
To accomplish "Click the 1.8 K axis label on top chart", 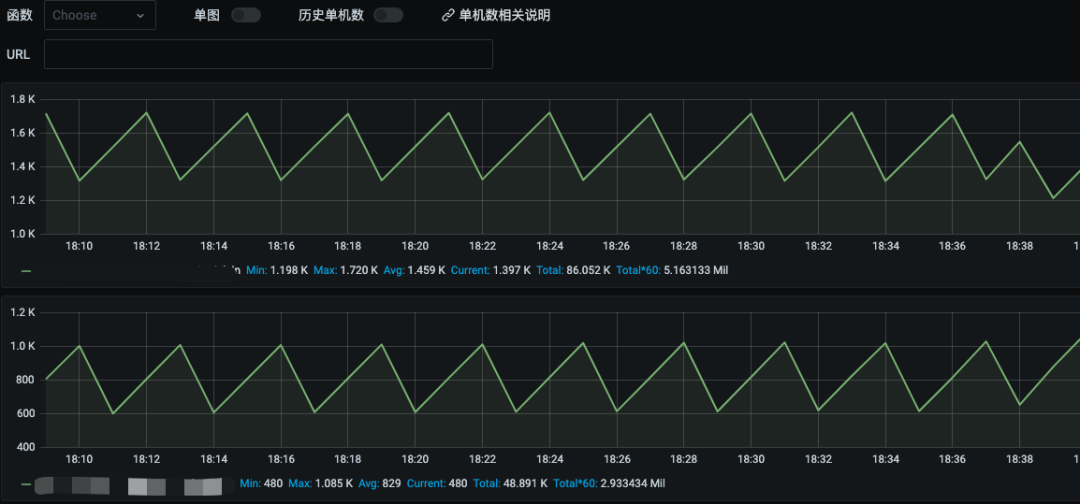I will pos(22,100).
